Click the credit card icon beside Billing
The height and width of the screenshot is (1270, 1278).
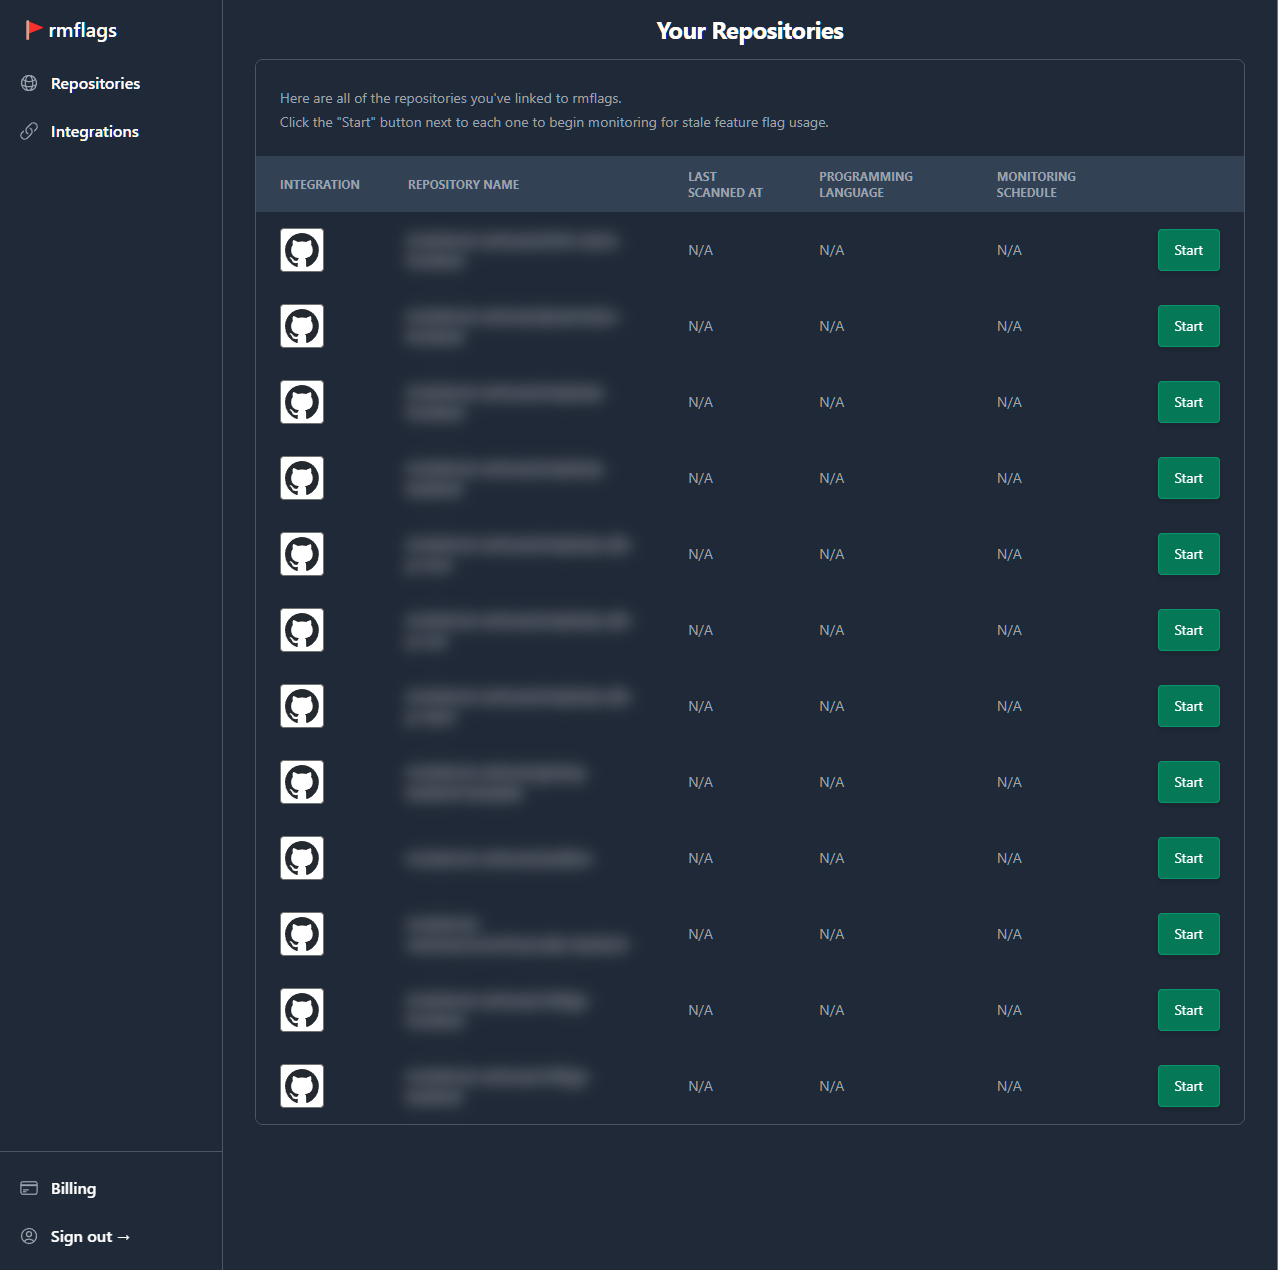pos(29,1188)
